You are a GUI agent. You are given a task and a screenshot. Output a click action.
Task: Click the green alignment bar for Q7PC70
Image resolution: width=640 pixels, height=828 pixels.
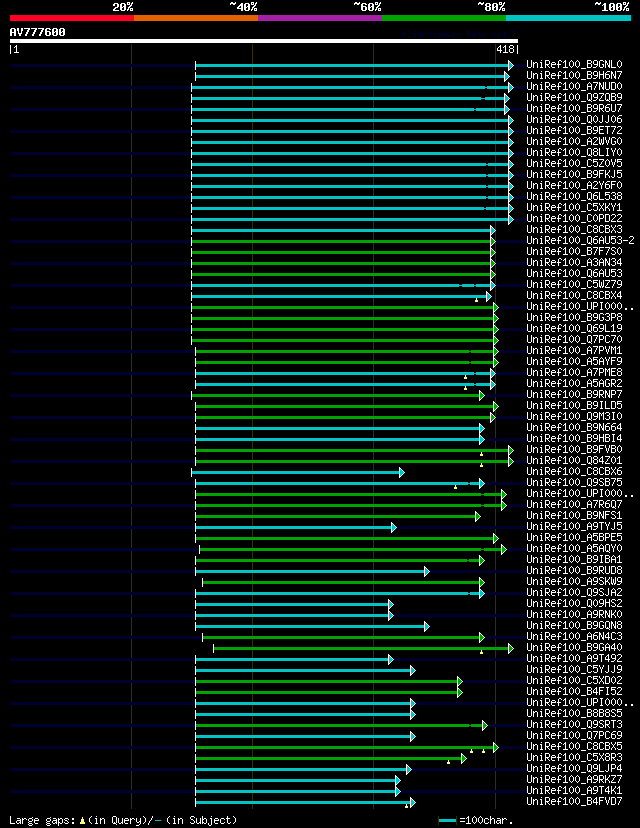tap(345, 341)
